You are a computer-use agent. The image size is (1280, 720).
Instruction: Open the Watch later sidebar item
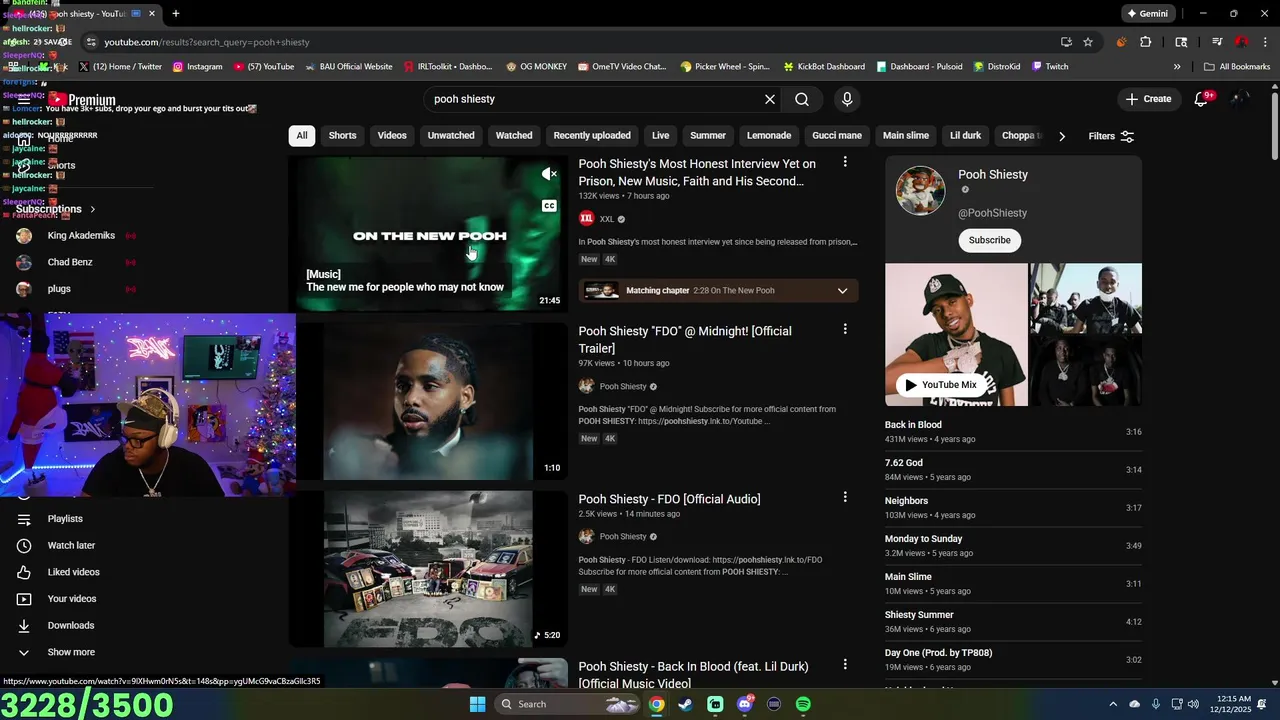coord(72,545)
